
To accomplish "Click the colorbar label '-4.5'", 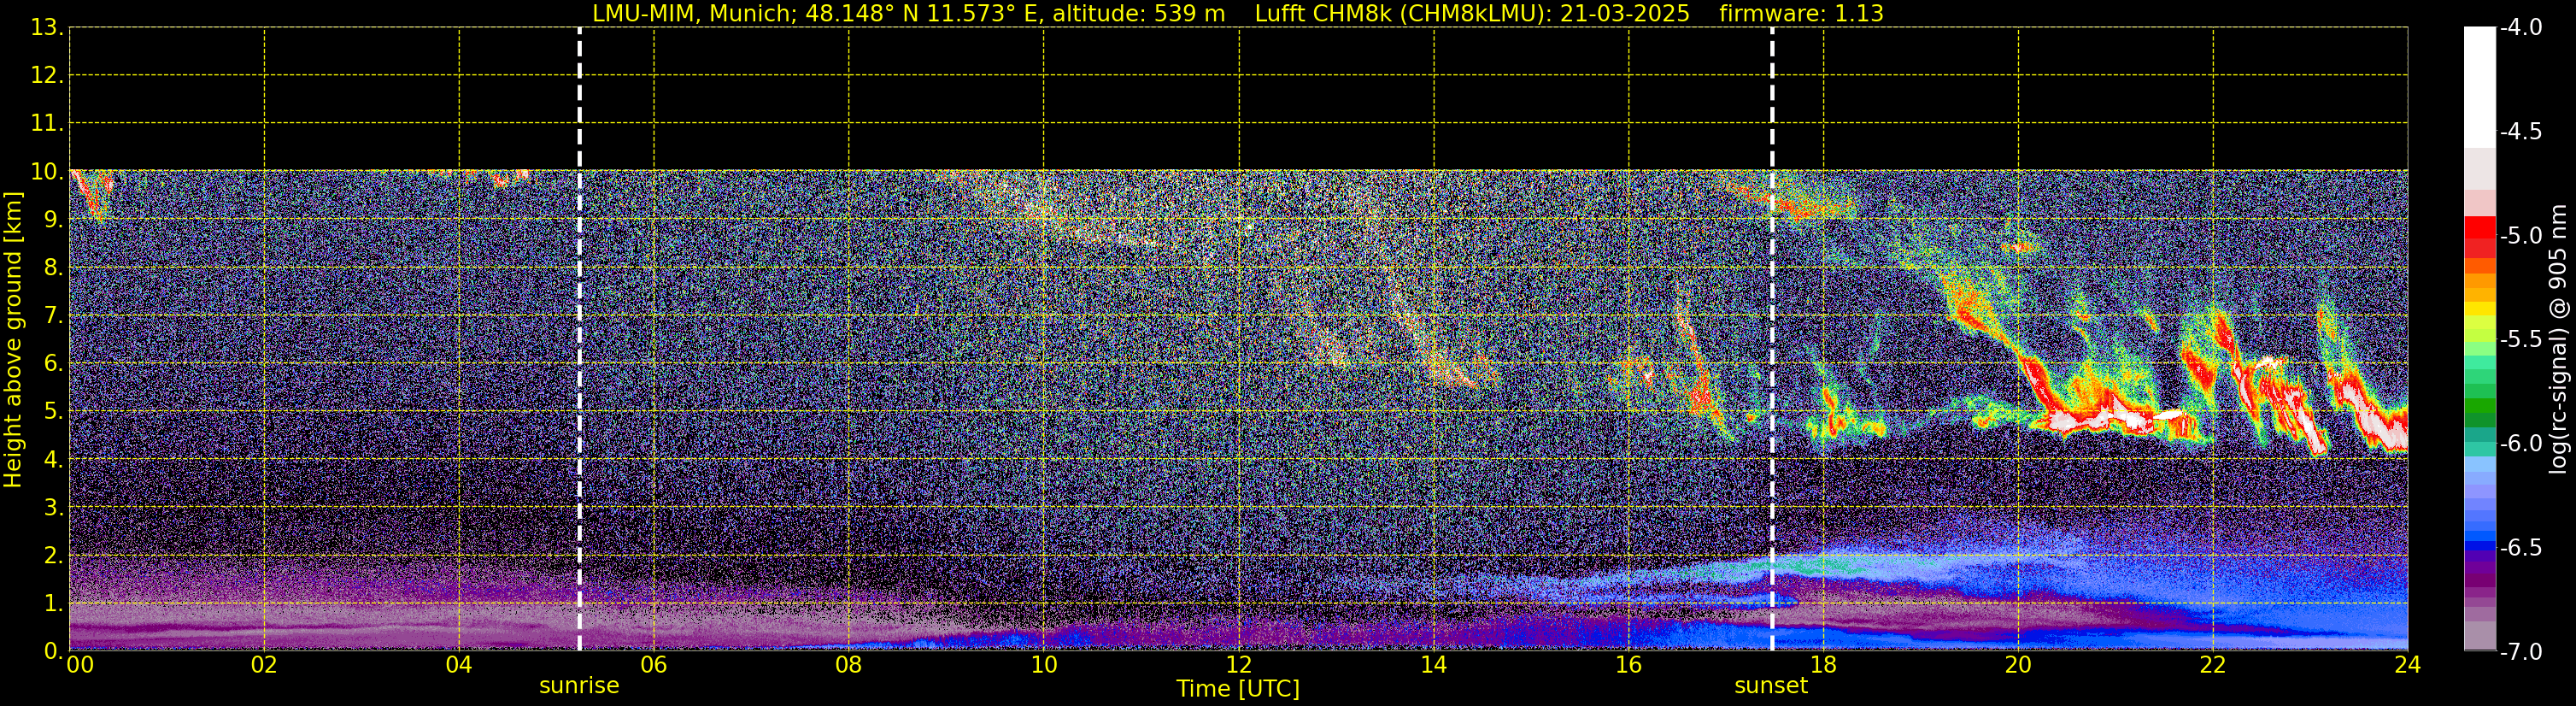I will 2521,132.
